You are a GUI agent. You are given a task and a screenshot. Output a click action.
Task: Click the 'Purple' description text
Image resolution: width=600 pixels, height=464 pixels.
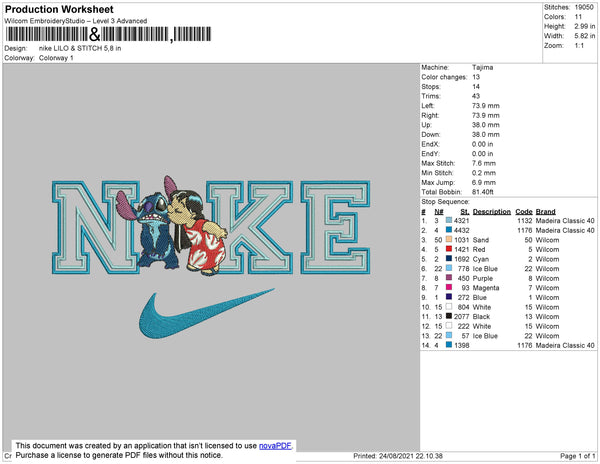coord(483,278)
